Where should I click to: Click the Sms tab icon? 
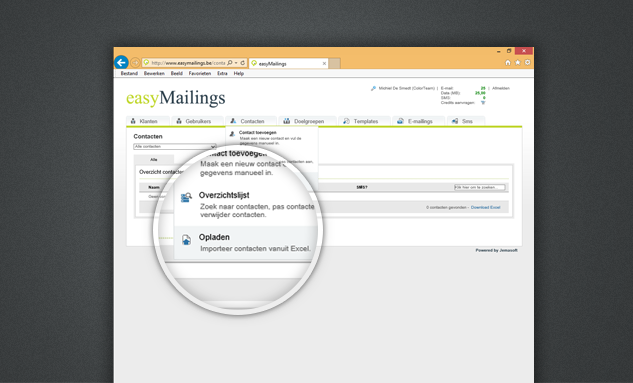click(x=455, y=121)
